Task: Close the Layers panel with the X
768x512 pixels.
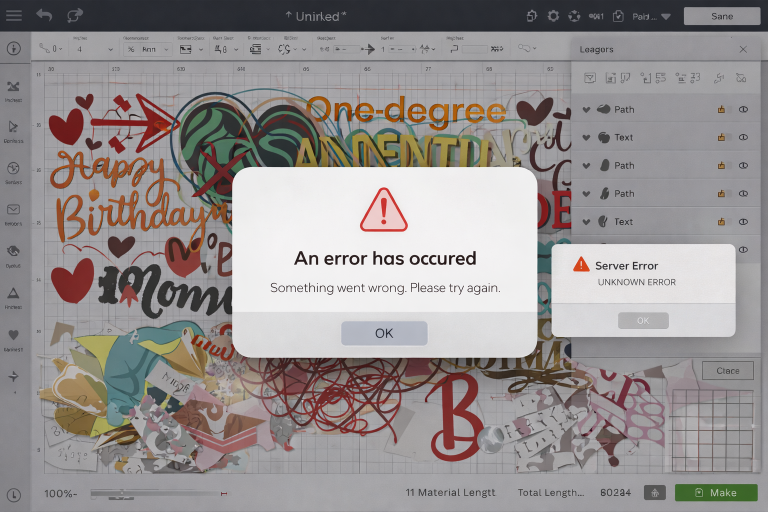Action: click(743, 49)
